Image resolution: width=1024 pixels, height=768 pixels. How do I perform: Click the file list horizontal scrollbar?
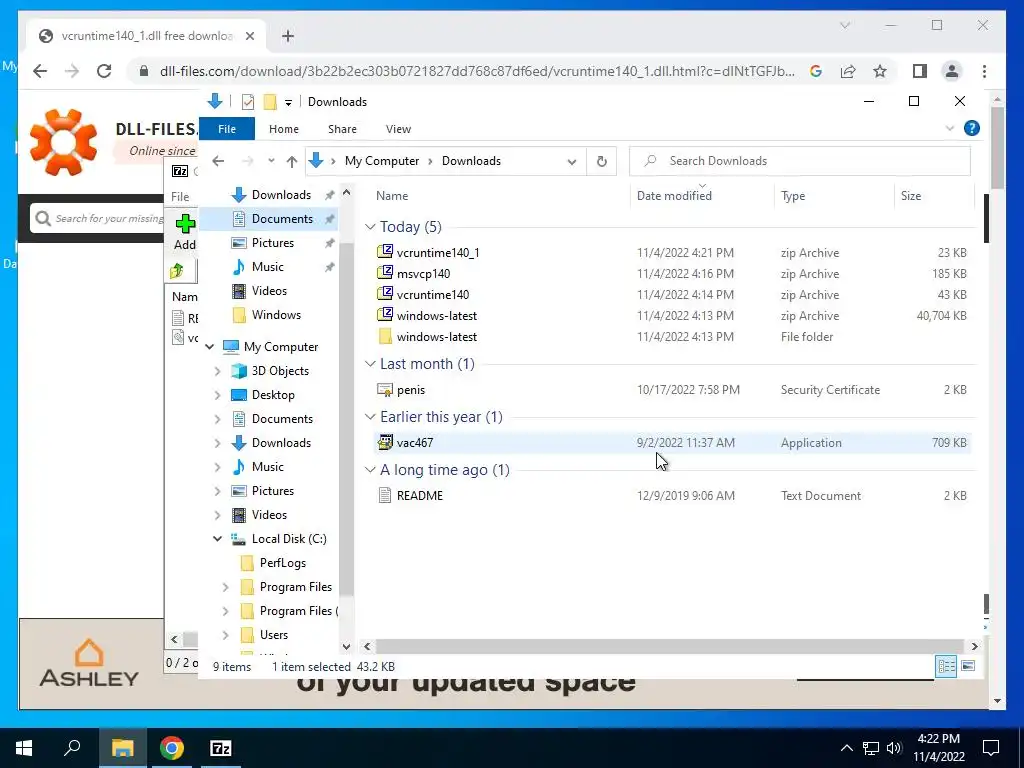[x=670, y=646]
